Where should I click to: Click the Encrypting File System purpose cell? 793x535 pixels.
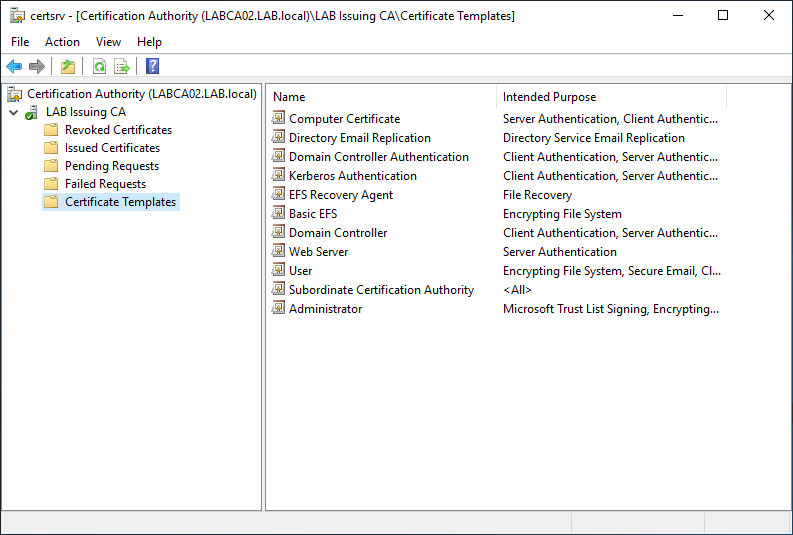pyautogui.click(x=562, y=214)
